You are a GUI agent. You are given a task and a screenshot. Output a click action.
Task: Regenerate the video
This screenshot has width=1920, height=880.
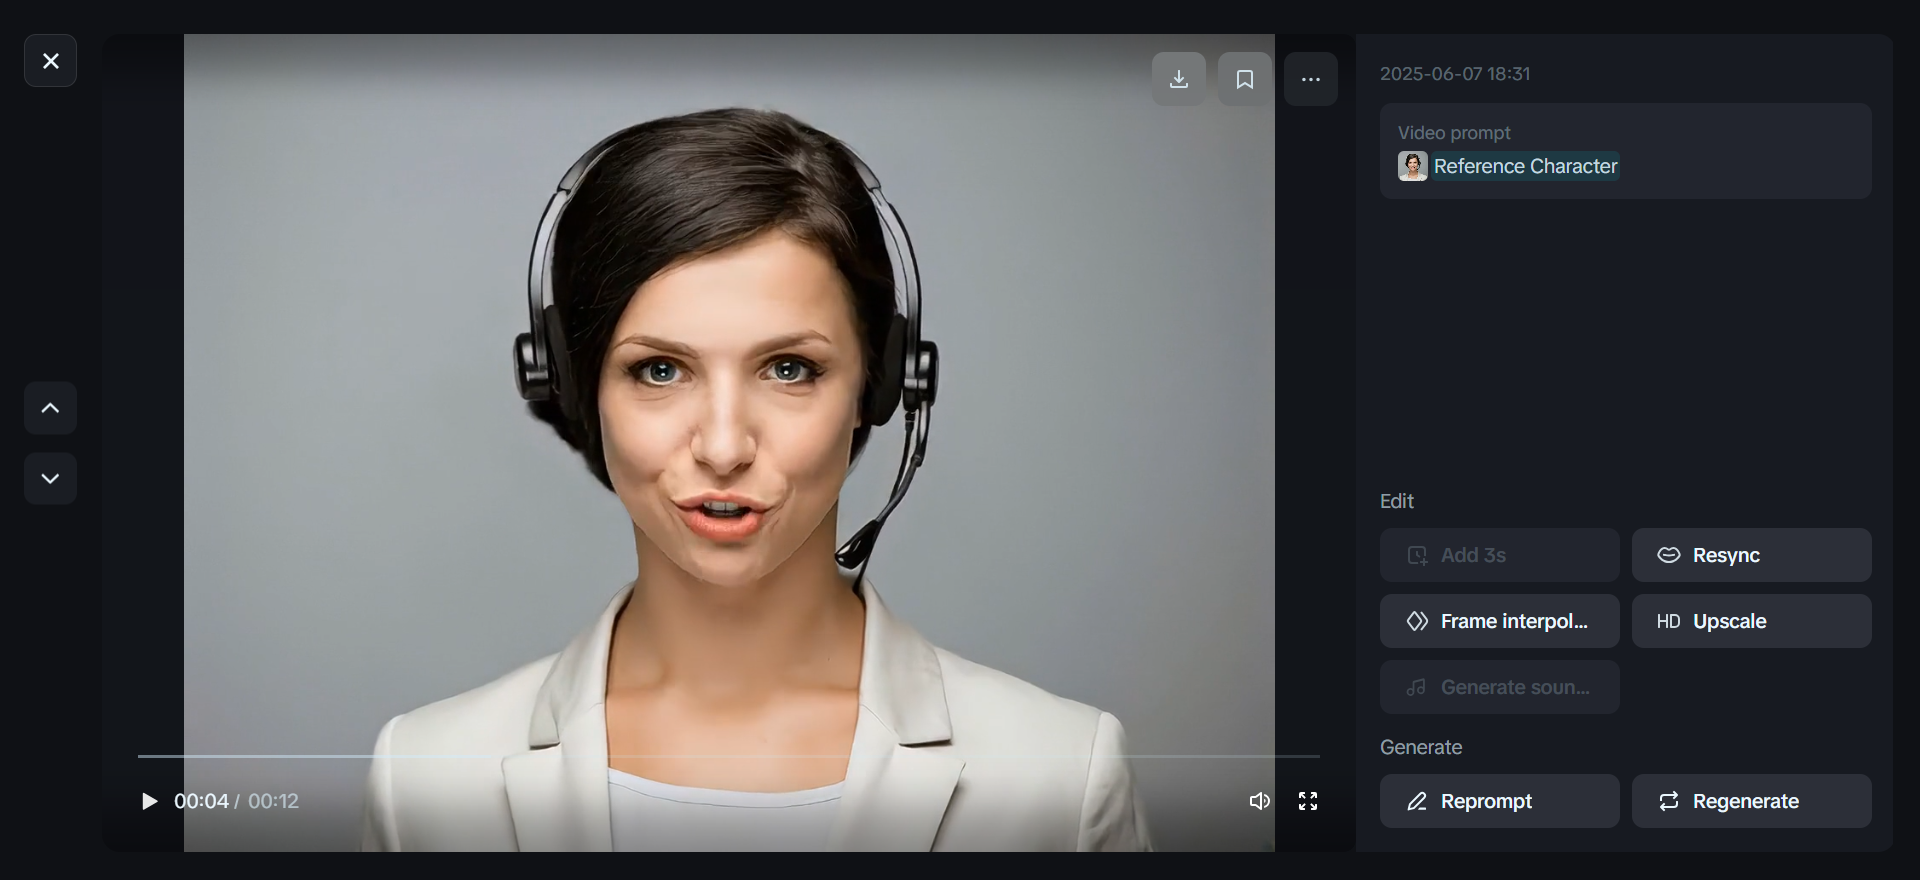[1752, 801]
